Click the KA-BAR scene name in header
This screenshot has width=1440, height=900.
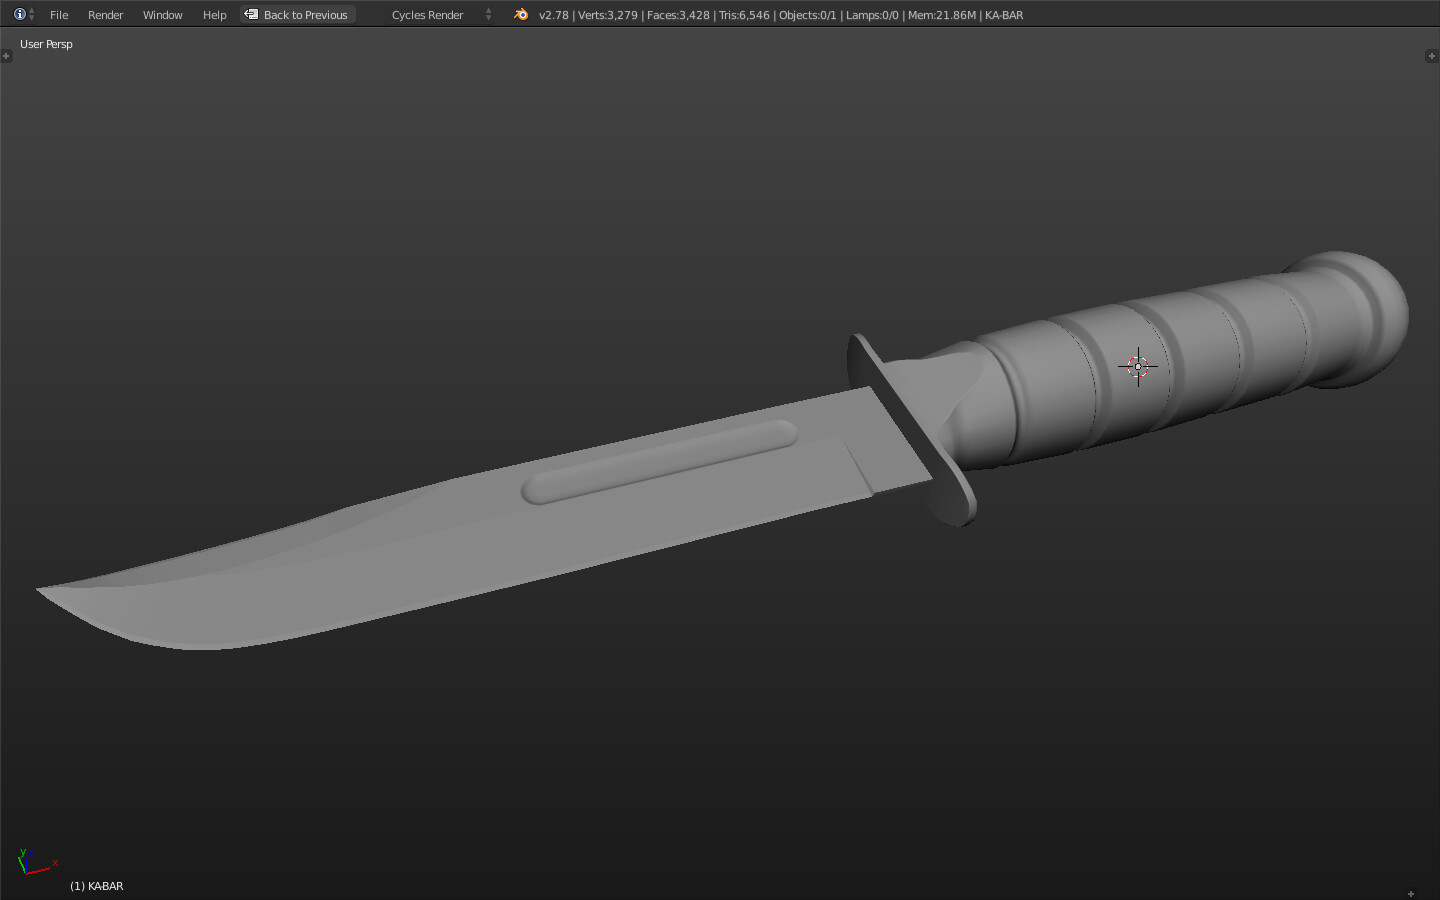1004,15
